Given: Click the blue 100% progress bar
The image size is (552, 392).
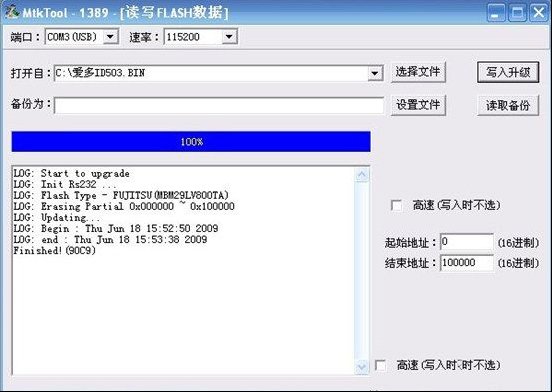Looking at the screenshot, I should 191,141.
